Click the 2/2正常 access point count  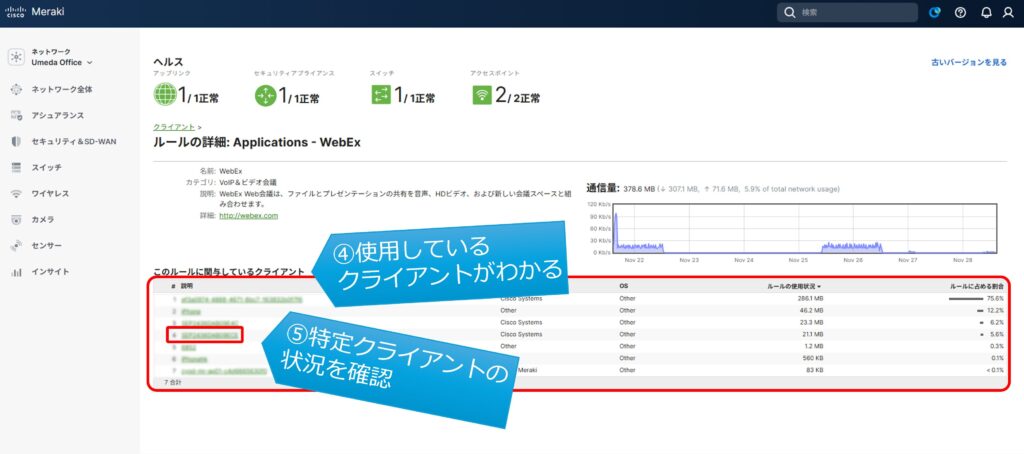517,97
